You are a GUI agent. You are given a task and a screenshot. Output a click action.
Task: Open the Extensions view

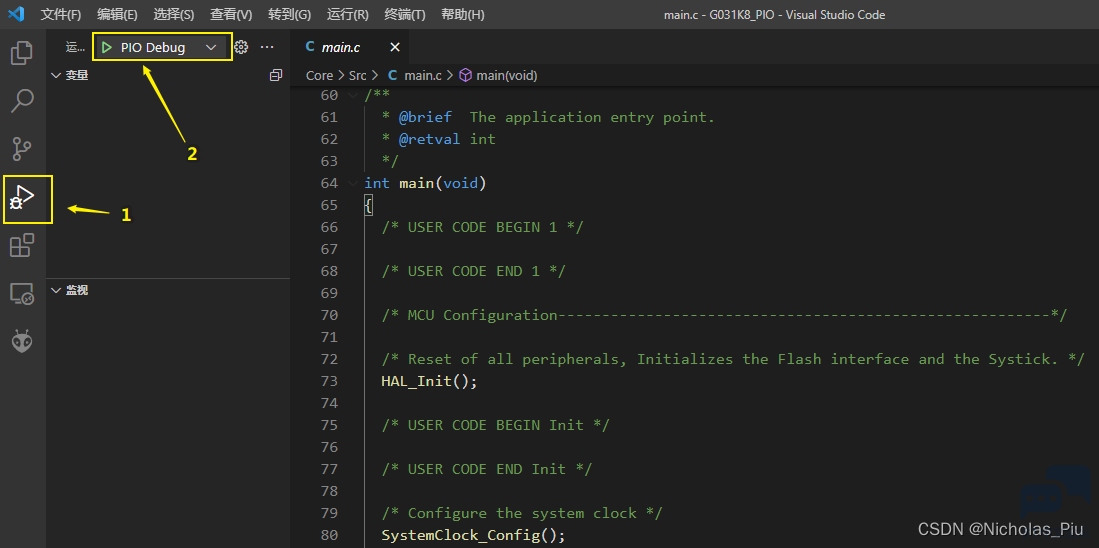pyautogui.click(x=22, y=246)
